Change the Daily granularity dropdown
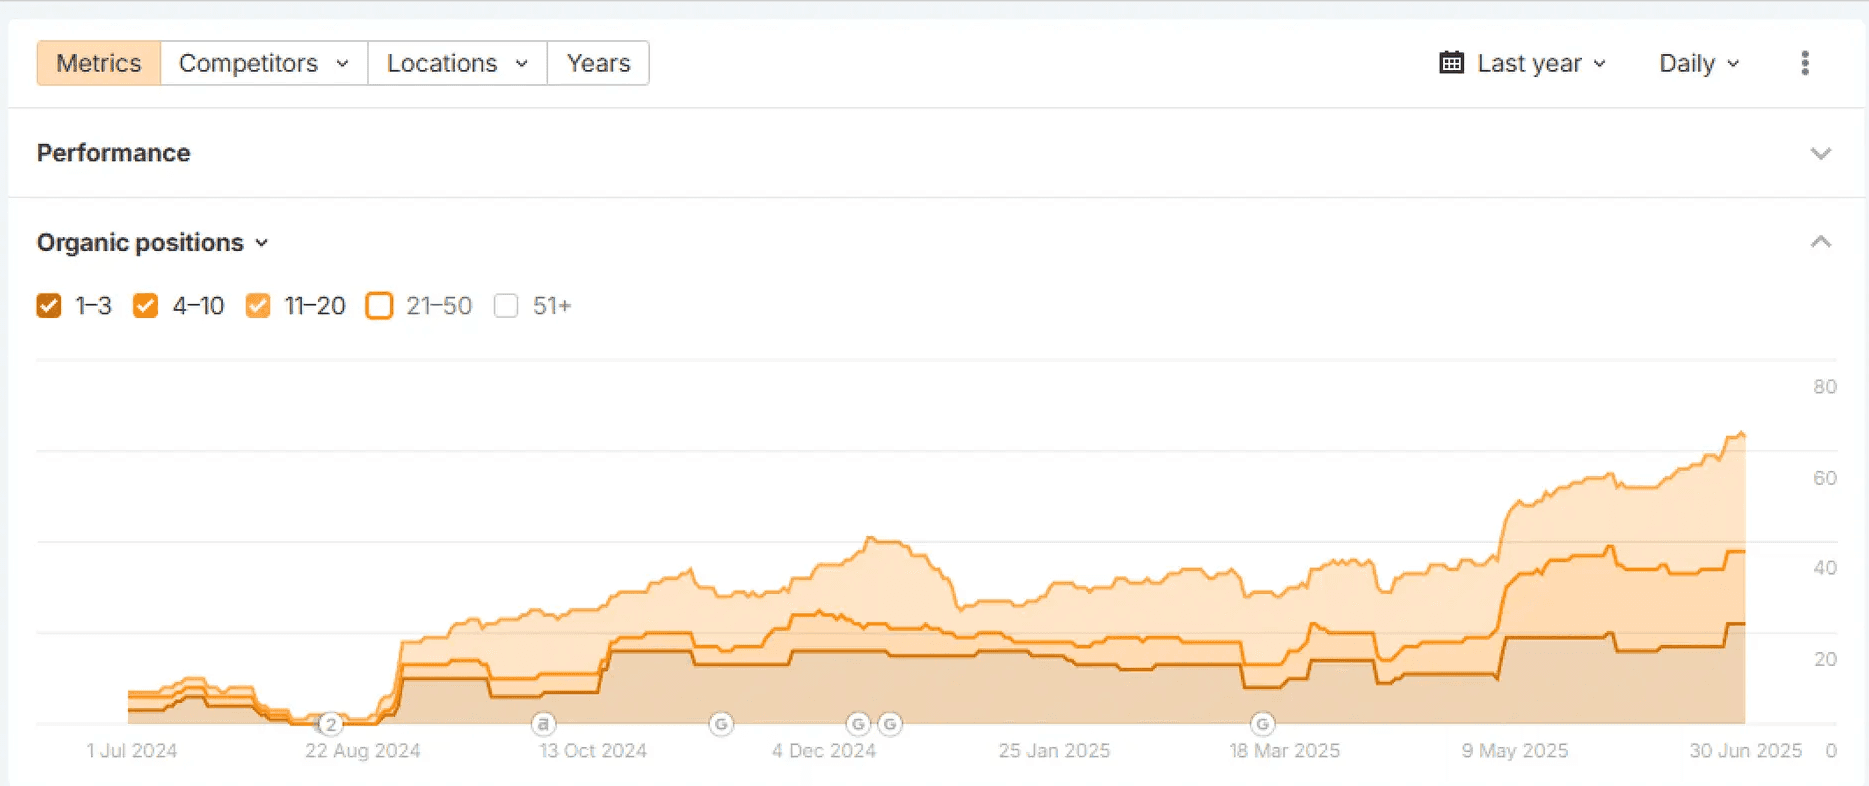 1699,63
